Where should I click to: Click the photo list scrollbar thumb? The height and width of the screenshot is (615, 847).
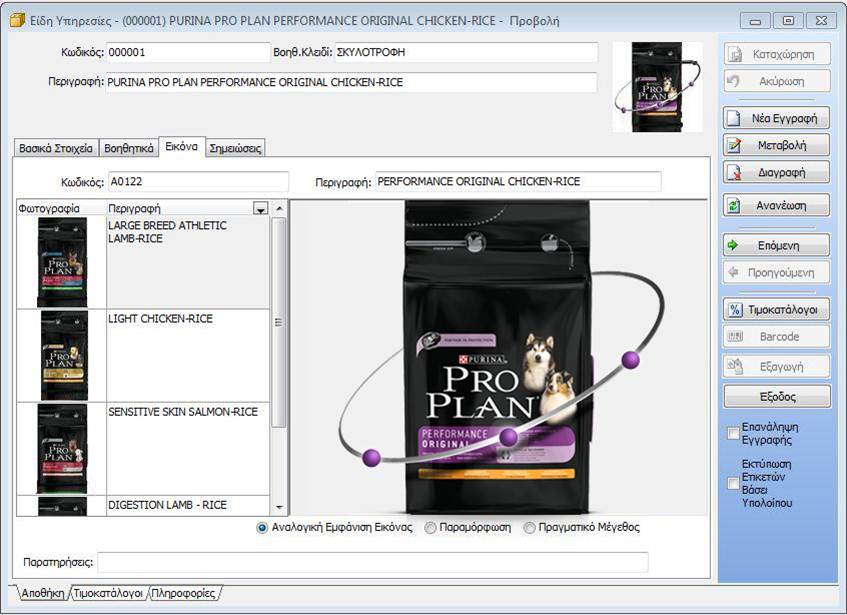(279, 322)
